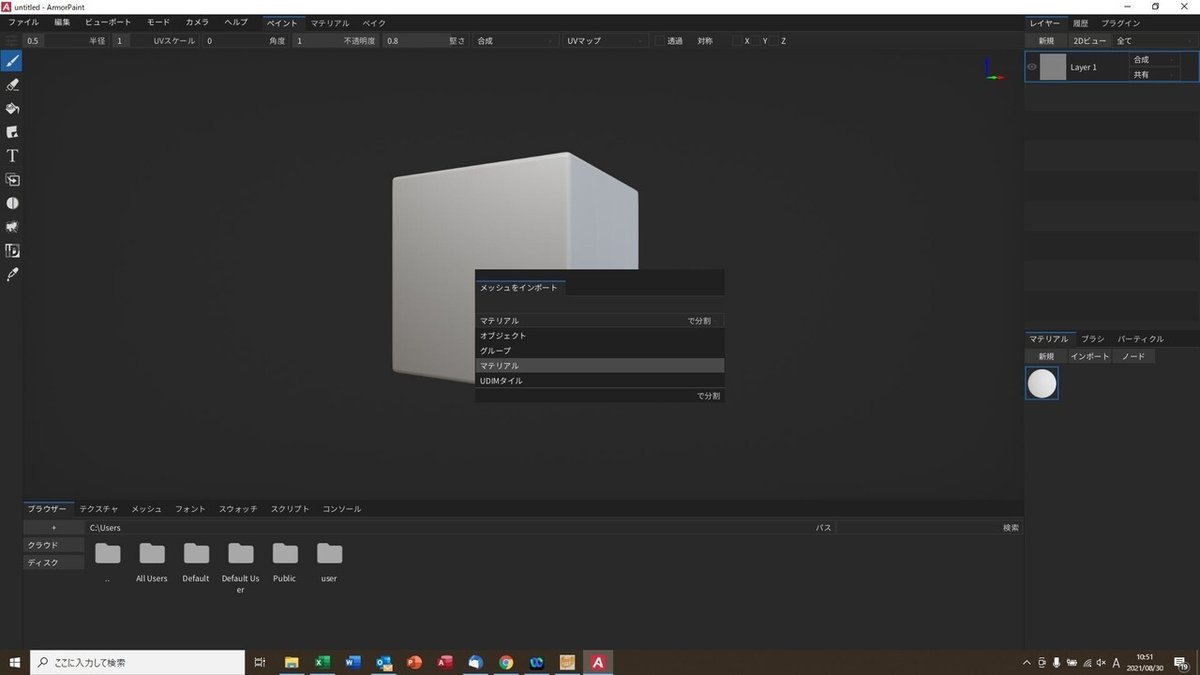The width and height of the screenshot is (1200, 675).
Task: Open File Explorer from the taskbar
Action: (291, 662)
